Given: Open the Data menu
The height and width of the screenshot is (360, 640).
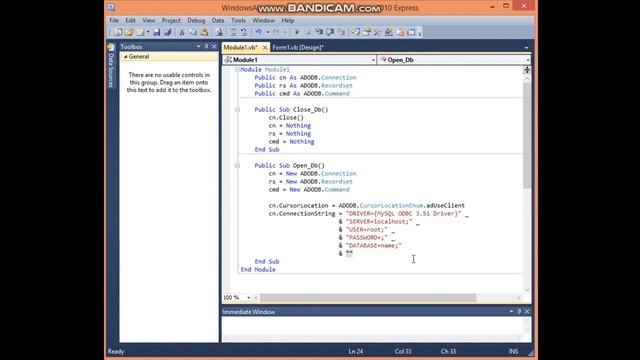Looking at the screenshot, I should [218, 20].
